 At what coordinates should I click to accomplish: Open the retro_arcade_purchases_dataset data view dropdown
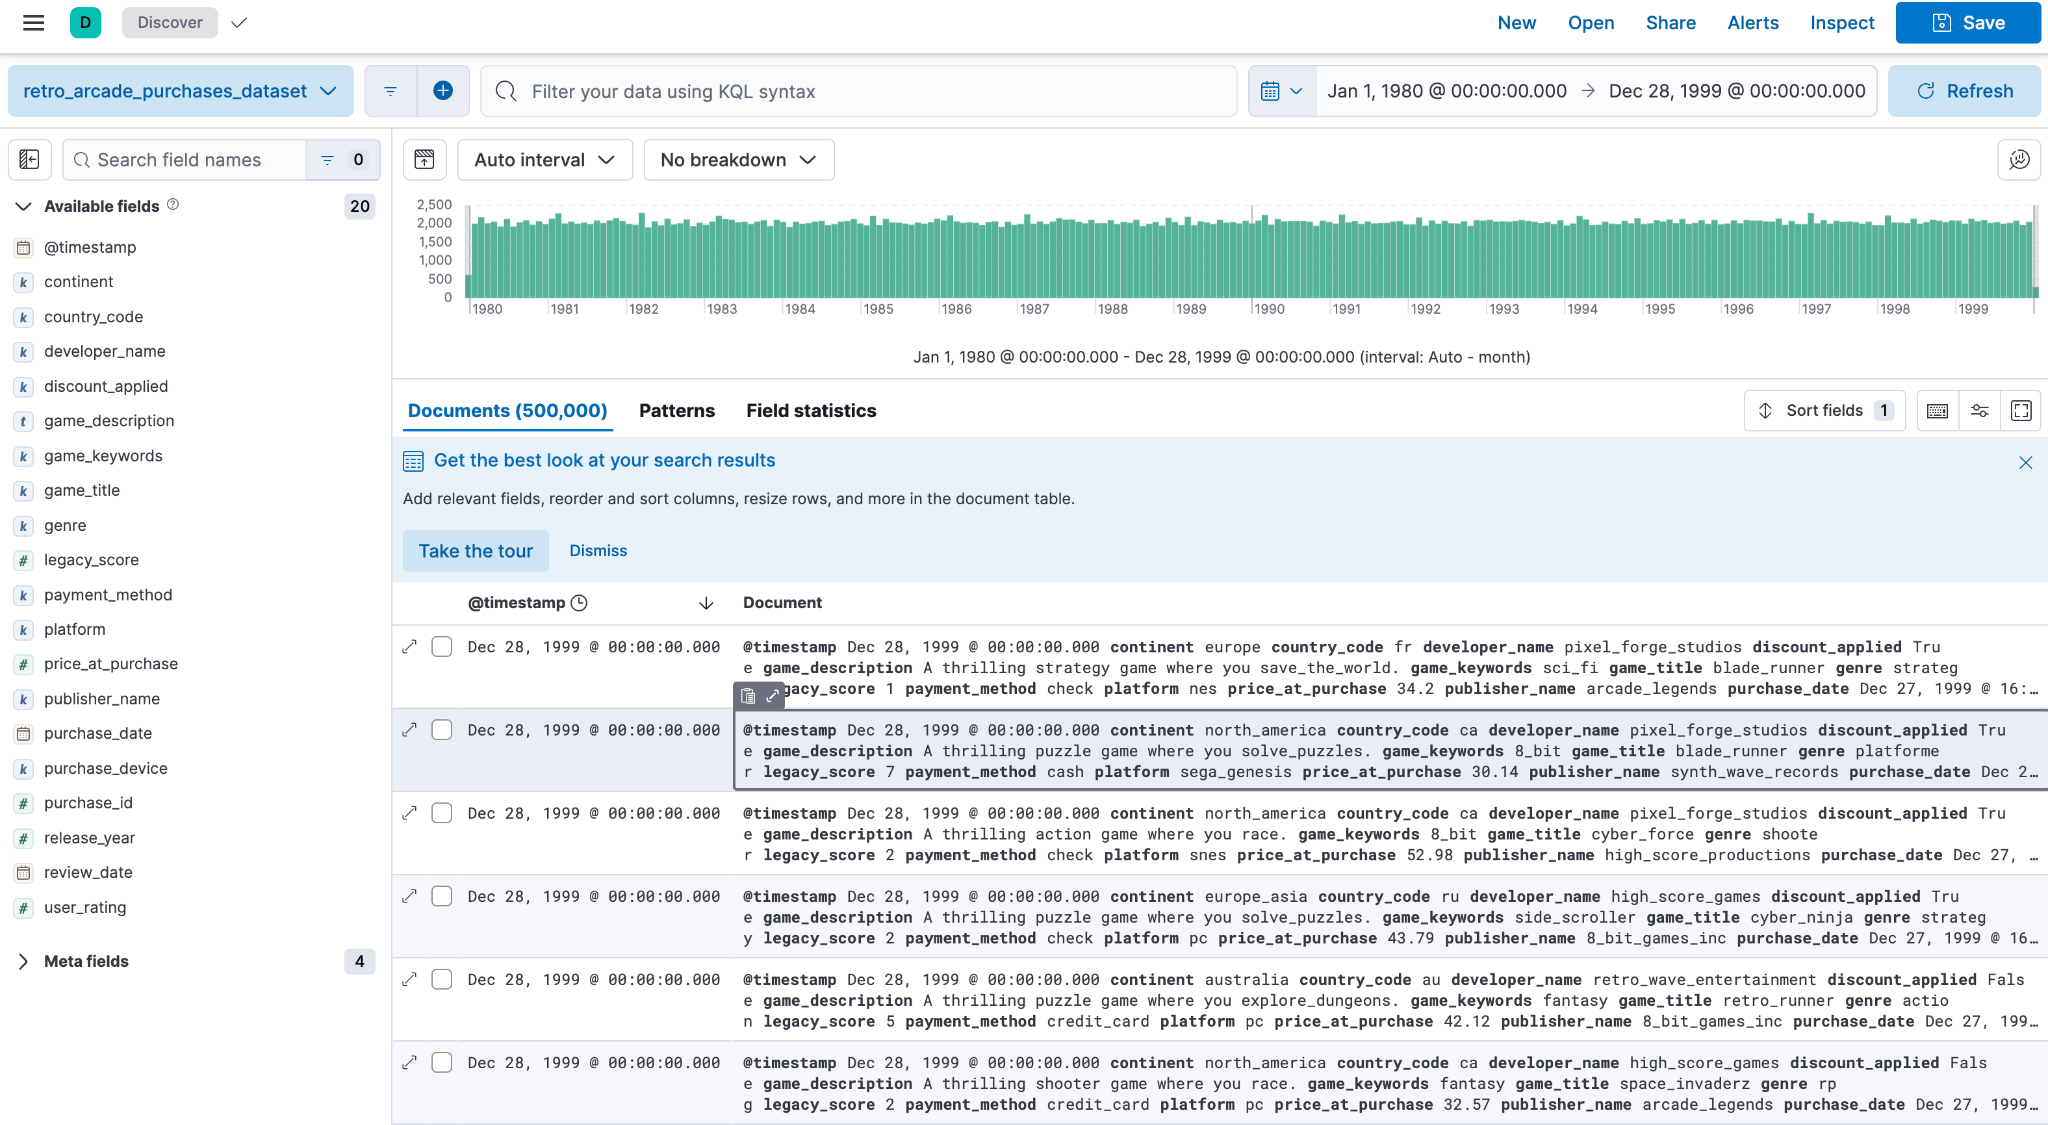pyautogui.click(x=181, y=91)
